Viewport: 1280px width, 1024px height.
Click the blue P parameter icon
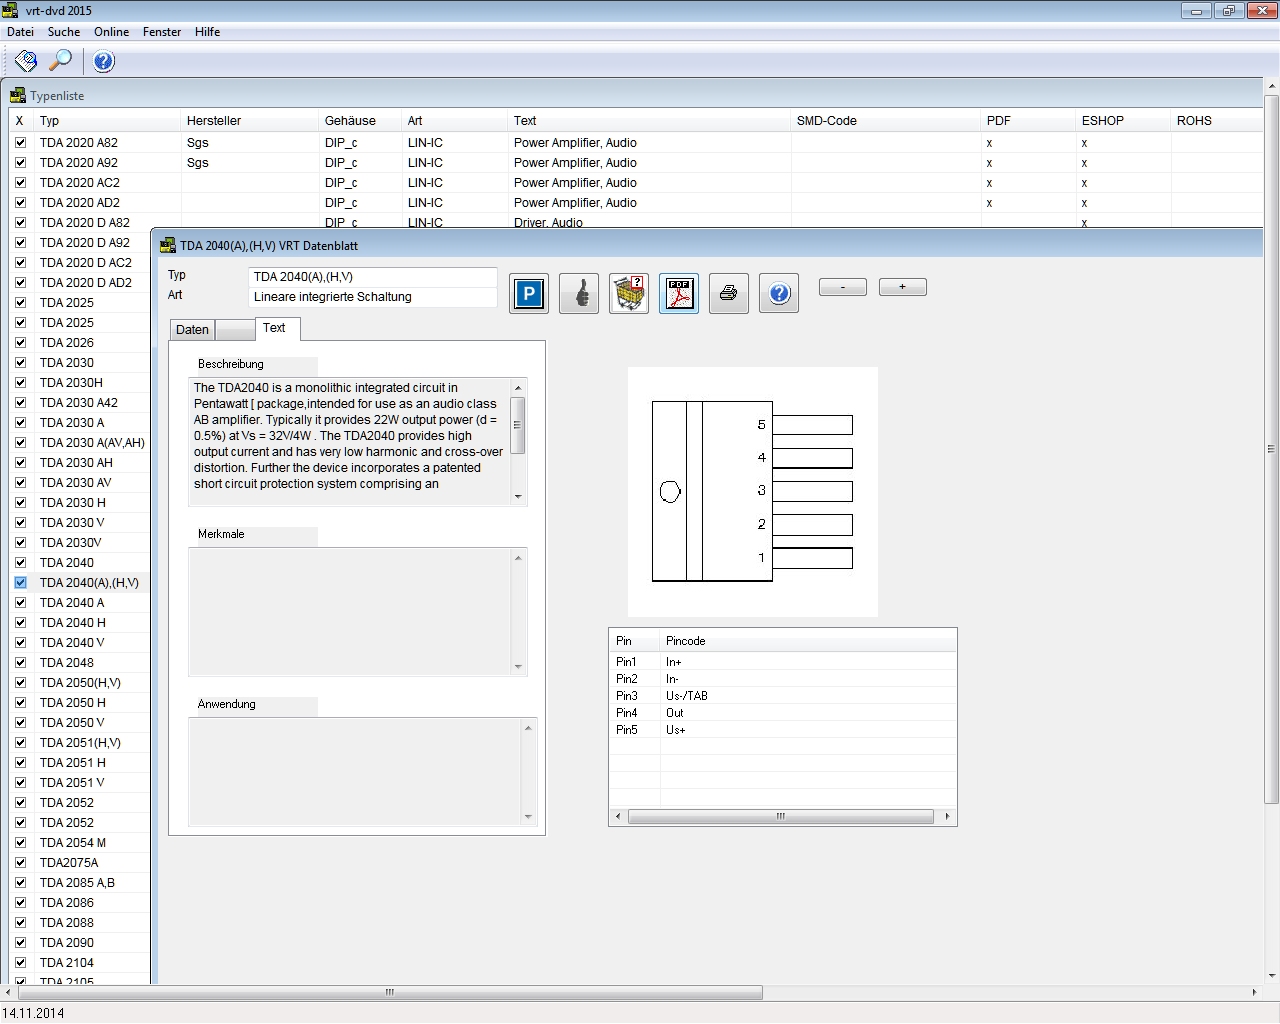point(529,294)
